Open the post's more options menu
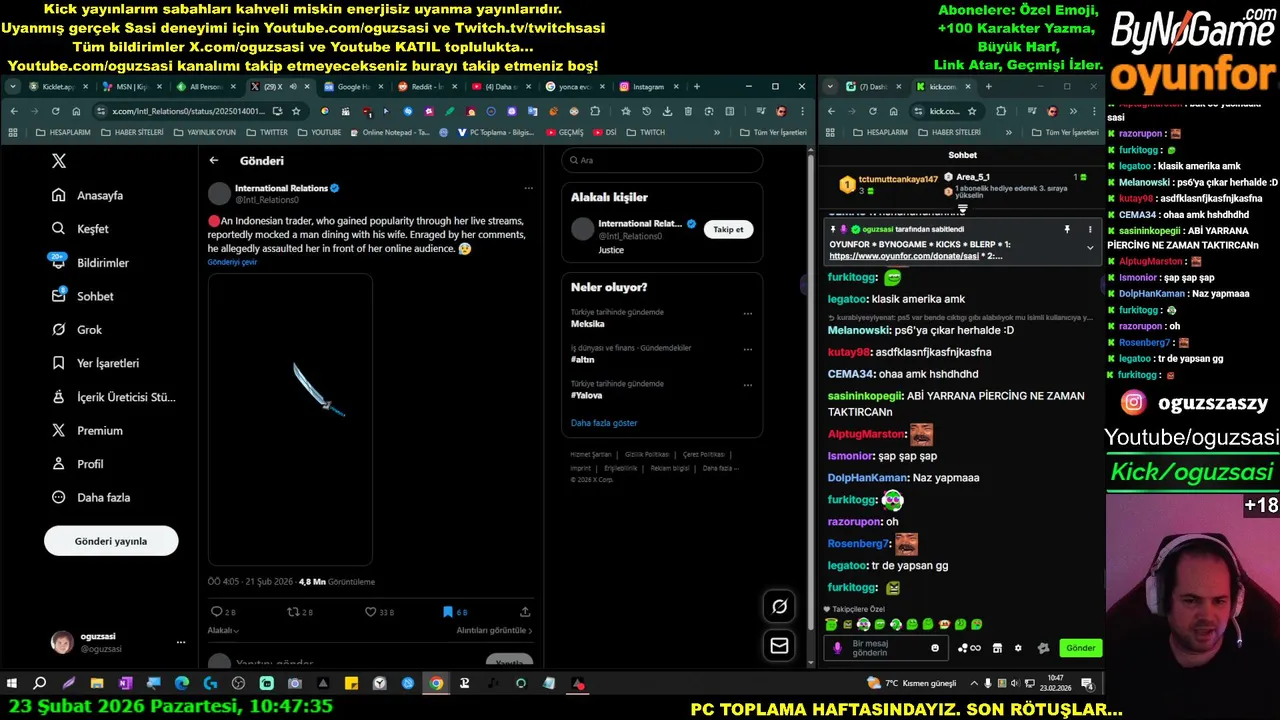Viewport: 1280px width, 720px height. pyautogui.click(x=528, y=188)
